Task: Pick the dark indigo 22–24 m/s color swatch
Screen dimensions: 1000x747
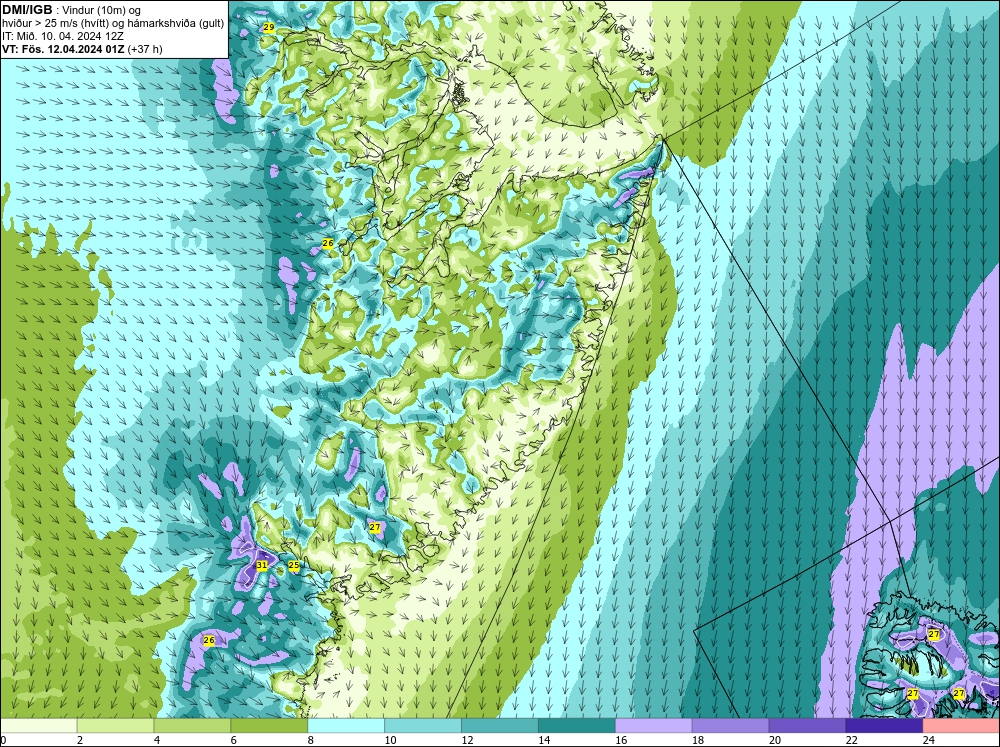Action: (884, 725)
